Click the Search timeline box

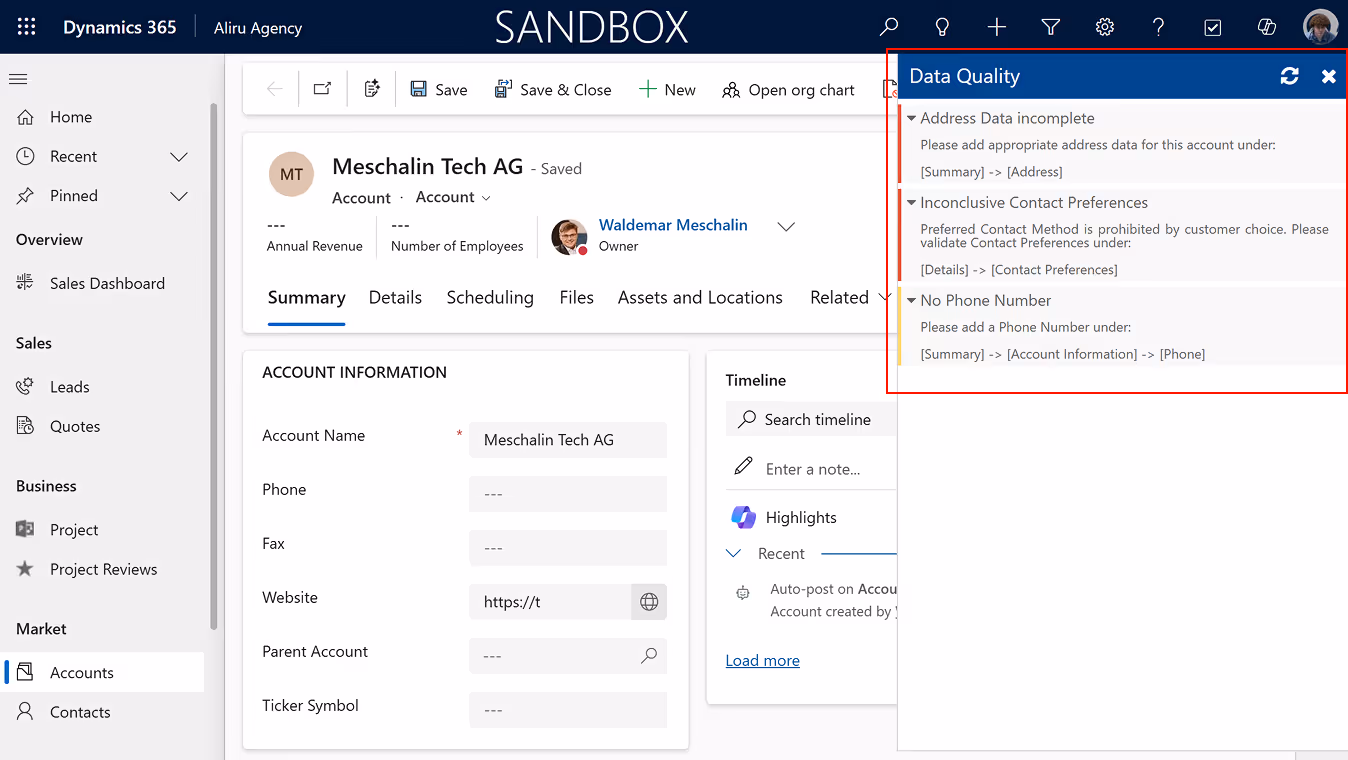point(811,419)
